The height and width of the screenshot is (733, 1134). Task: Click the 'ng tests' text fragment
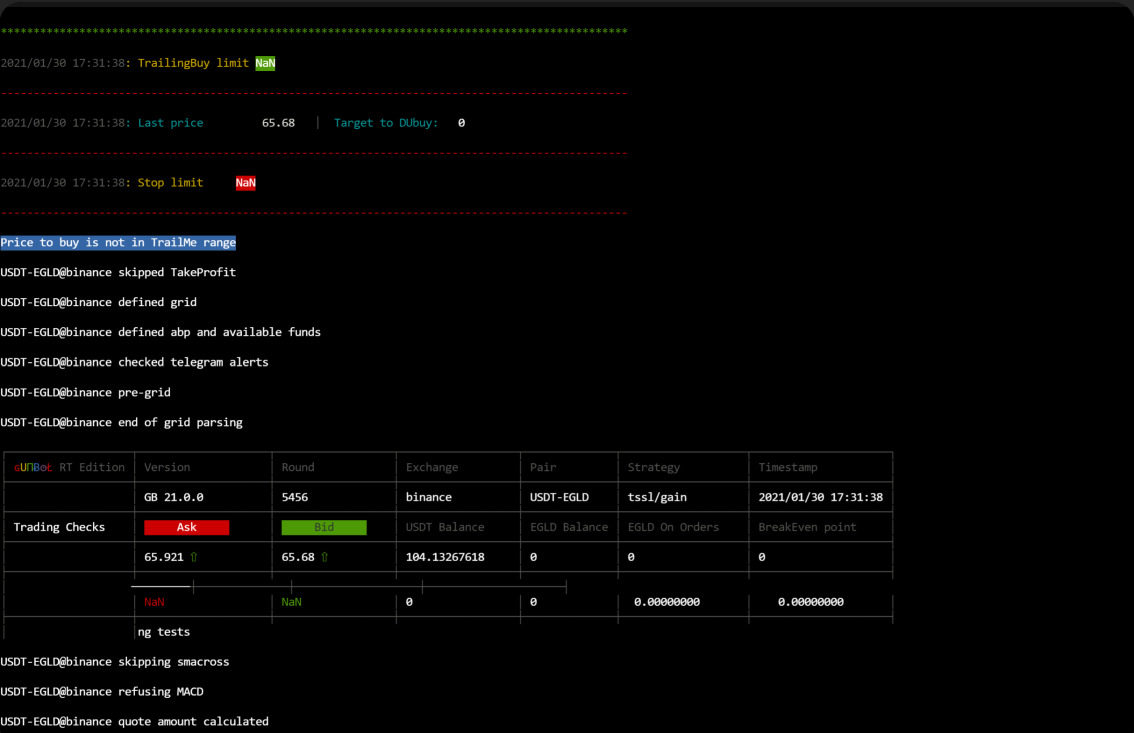pos(163,632)
